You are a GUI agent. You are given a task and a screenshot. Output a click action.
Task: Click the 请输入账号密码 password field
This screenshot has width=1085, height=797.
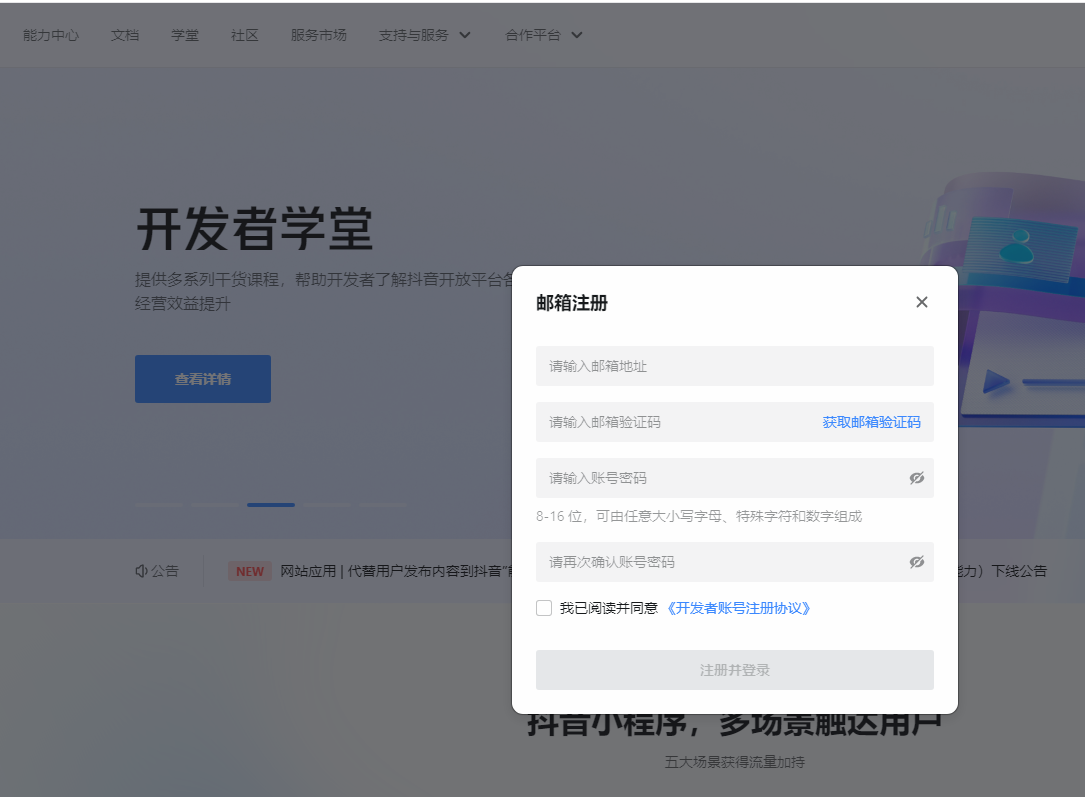point(734,478)
